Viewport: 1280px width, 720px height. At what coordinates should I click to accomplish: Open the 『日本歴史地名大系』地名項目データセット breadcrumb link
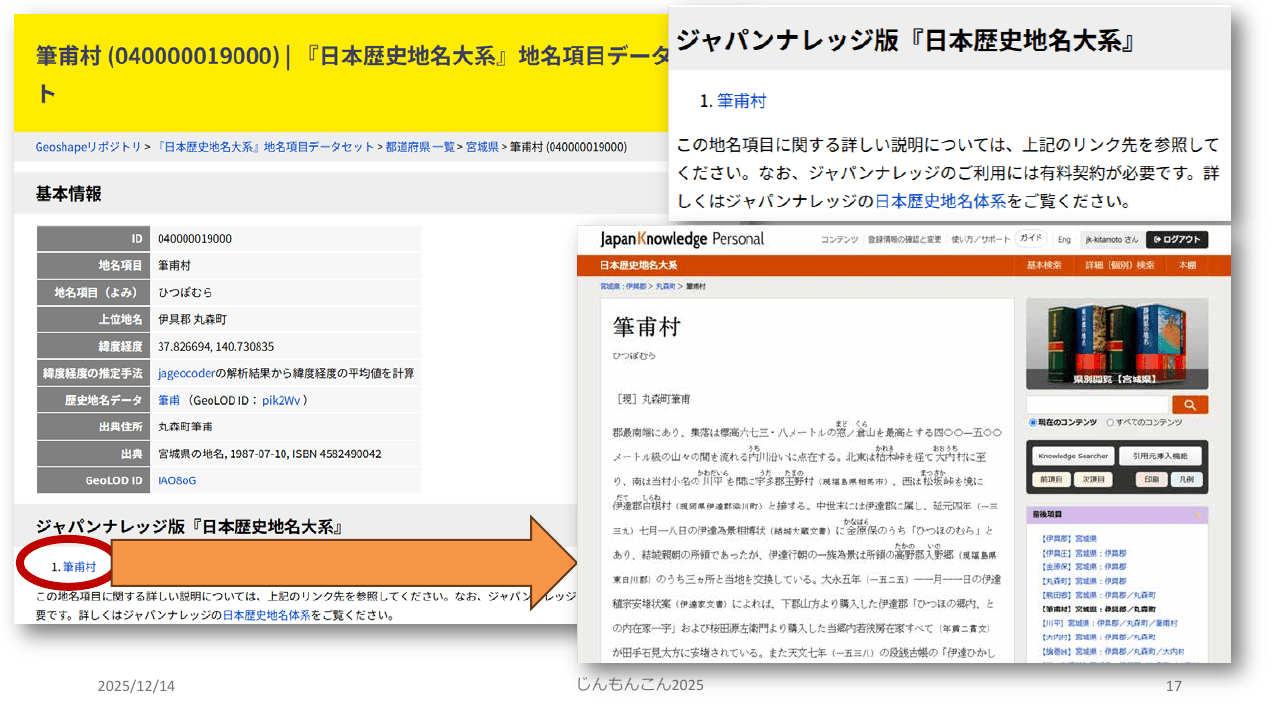point(265,147)
